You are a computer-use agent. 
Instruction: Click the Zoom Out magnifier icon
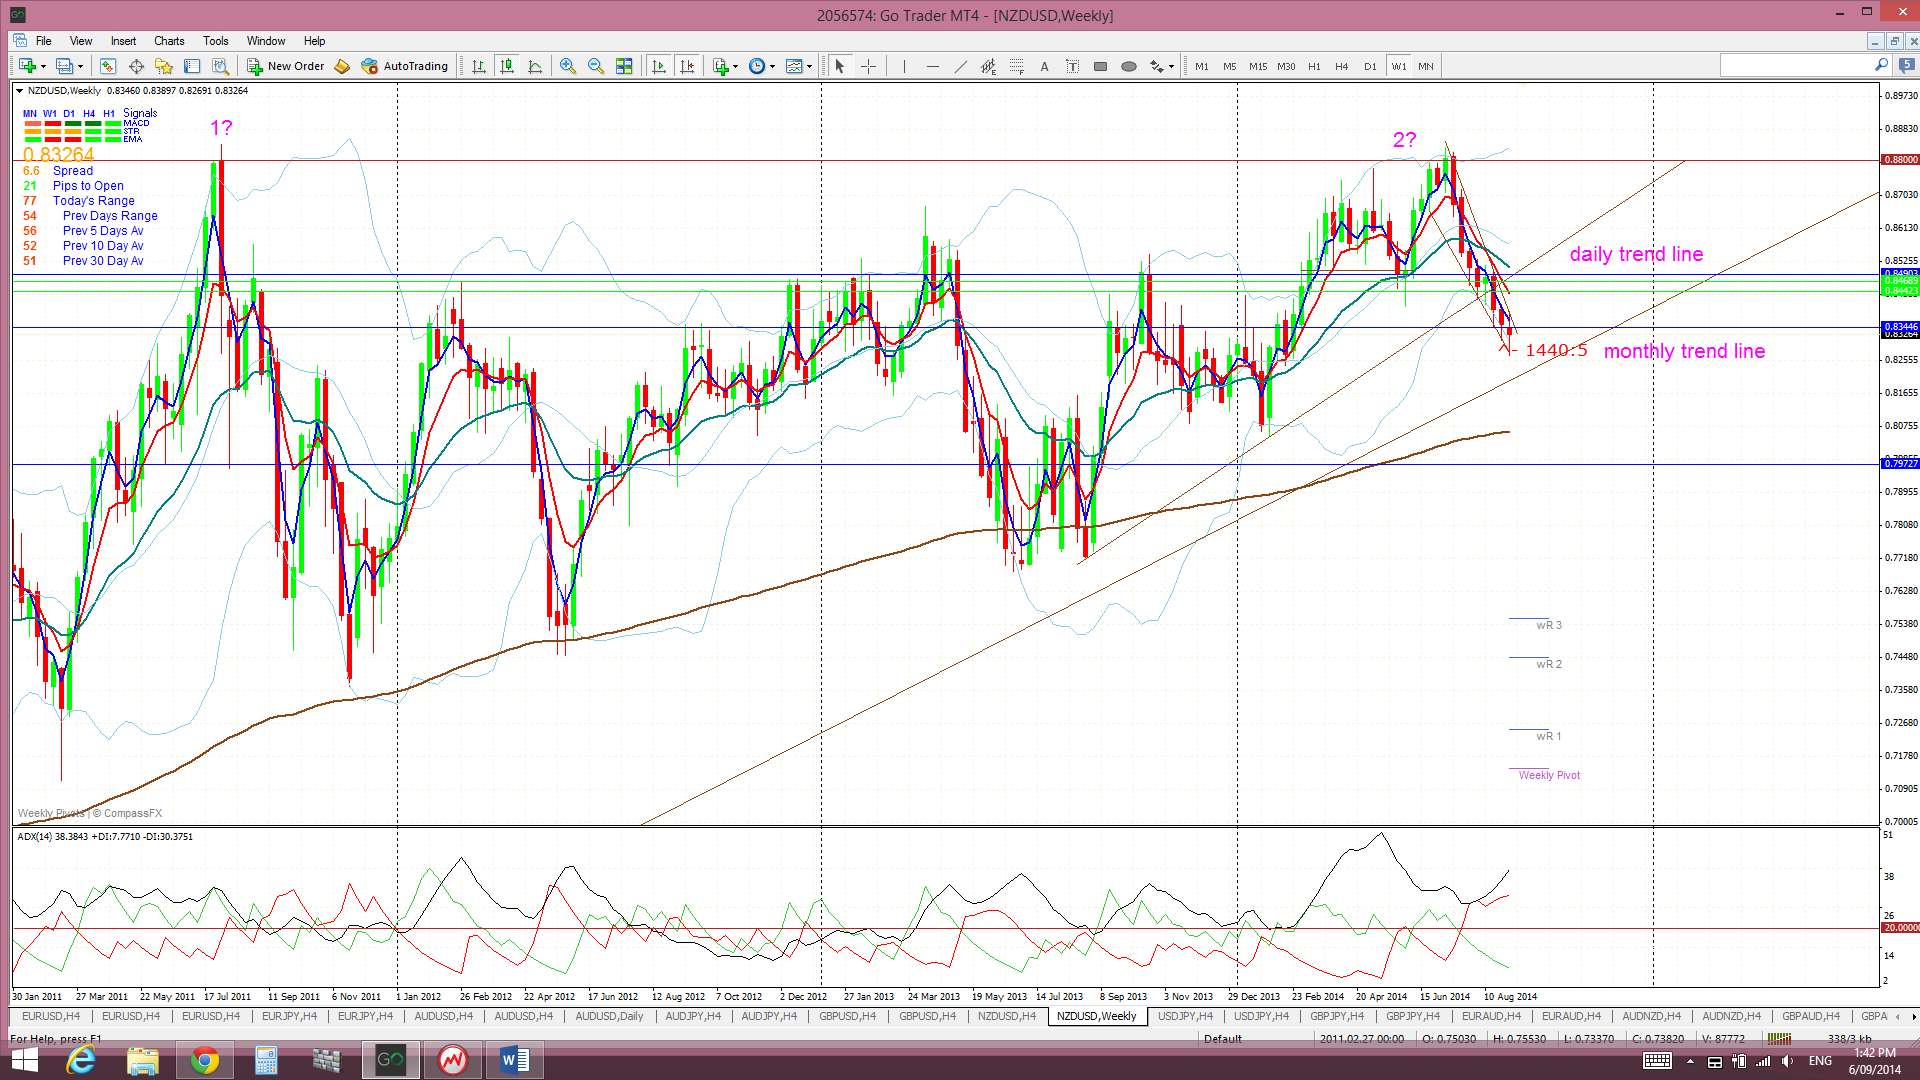click(x=596, y=66)
